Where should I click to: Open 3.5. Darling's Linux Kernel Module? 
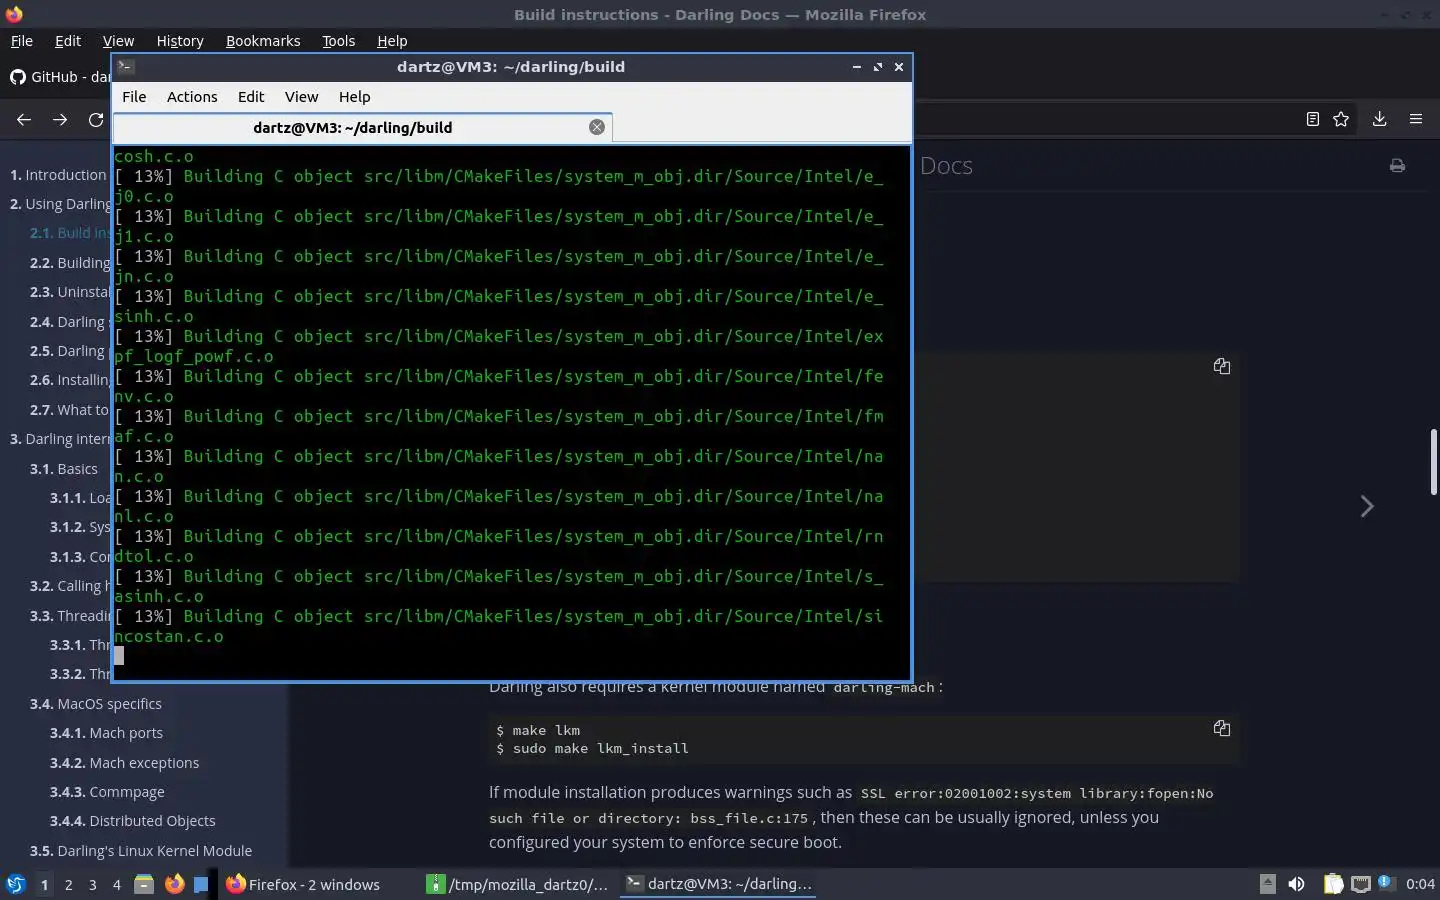141,851
